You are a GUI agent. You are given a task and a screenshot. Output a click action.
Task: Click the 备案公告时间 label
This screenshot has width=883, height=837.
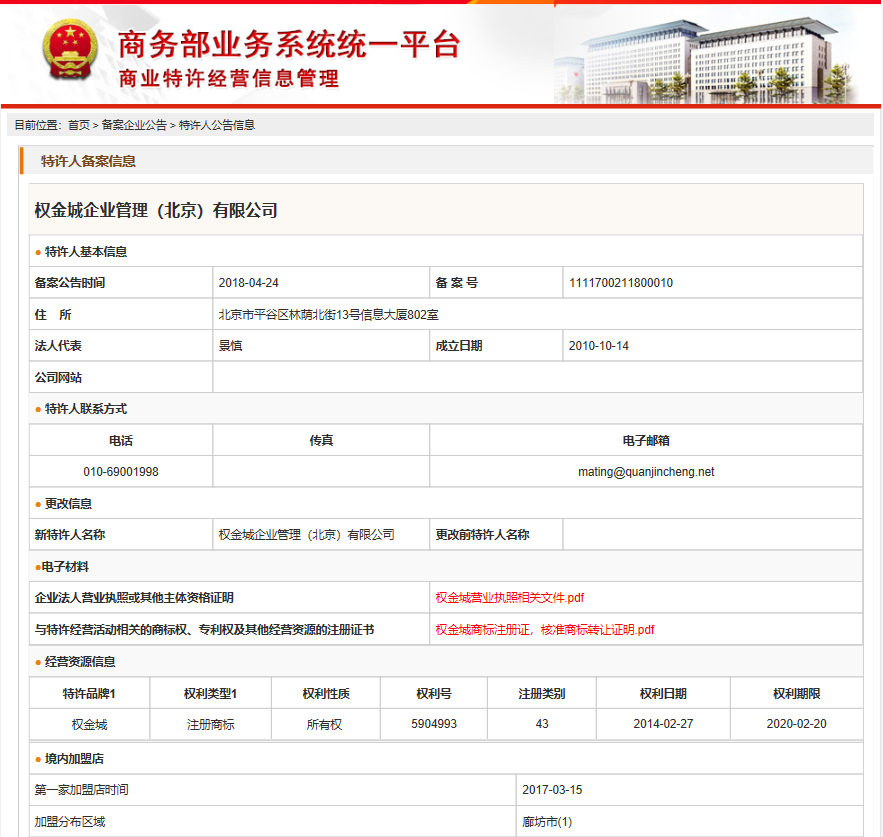[70, 283]
